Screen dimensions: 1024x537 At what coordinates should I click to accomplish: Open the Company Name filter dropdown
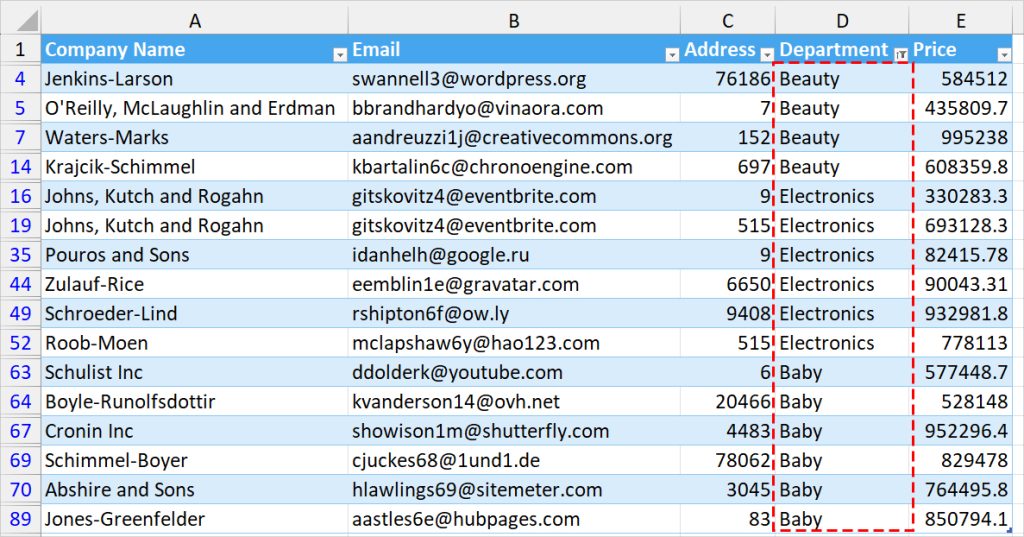tap(340, 55)
